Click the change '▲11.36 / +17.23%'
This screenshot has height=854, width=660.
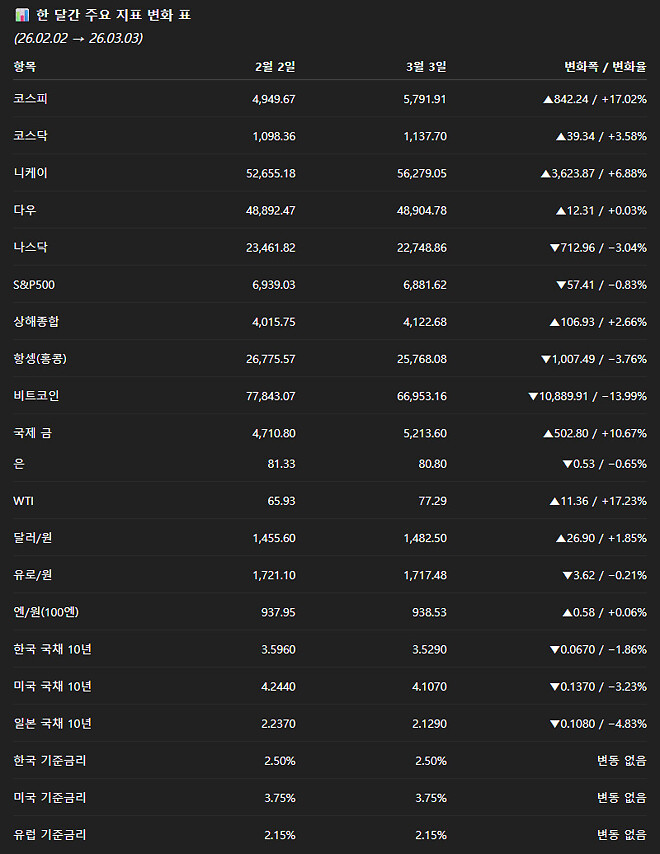point(598,501)
